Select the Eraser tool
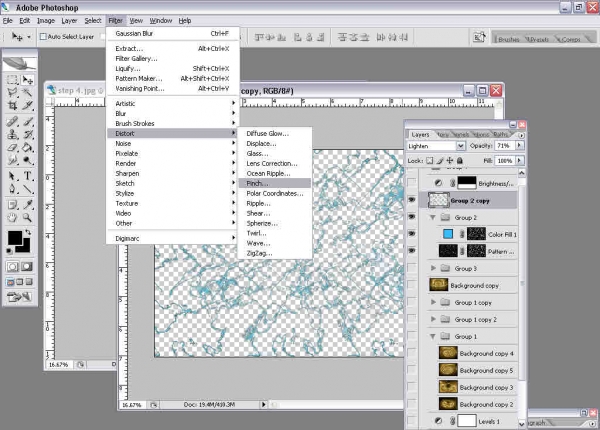Viewport: 600px width, 430px height. point(12,147)
